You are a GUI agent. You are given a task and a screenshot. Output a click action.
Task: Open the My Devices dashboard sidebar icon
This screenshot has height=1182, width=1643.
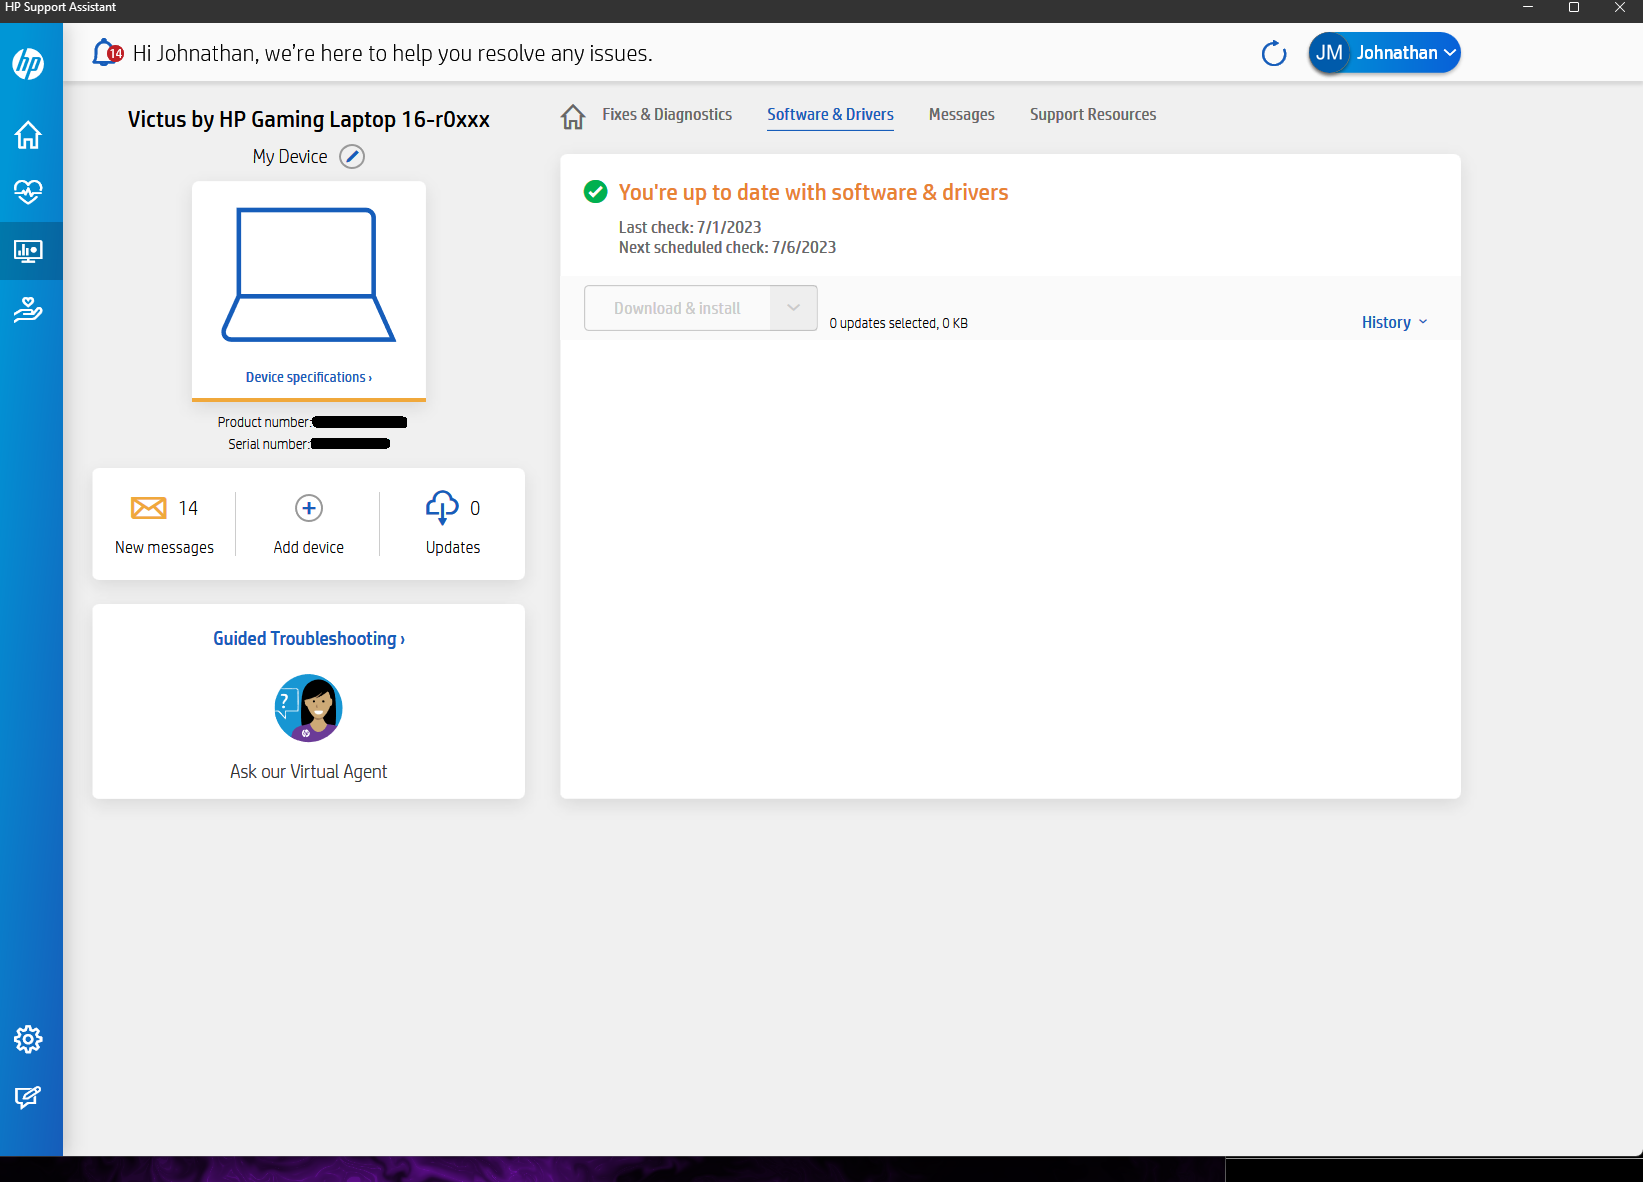[29, 251]
